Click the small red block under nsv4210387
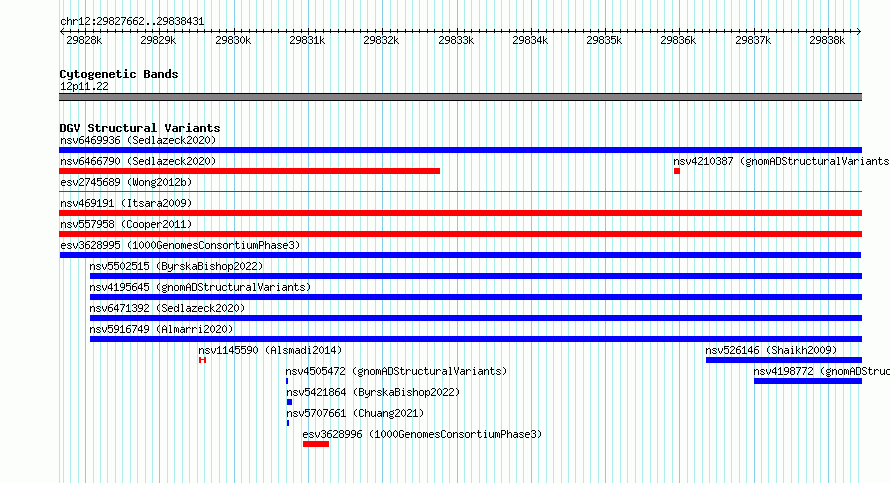The image size is (890, 483). tap(677, 171)
